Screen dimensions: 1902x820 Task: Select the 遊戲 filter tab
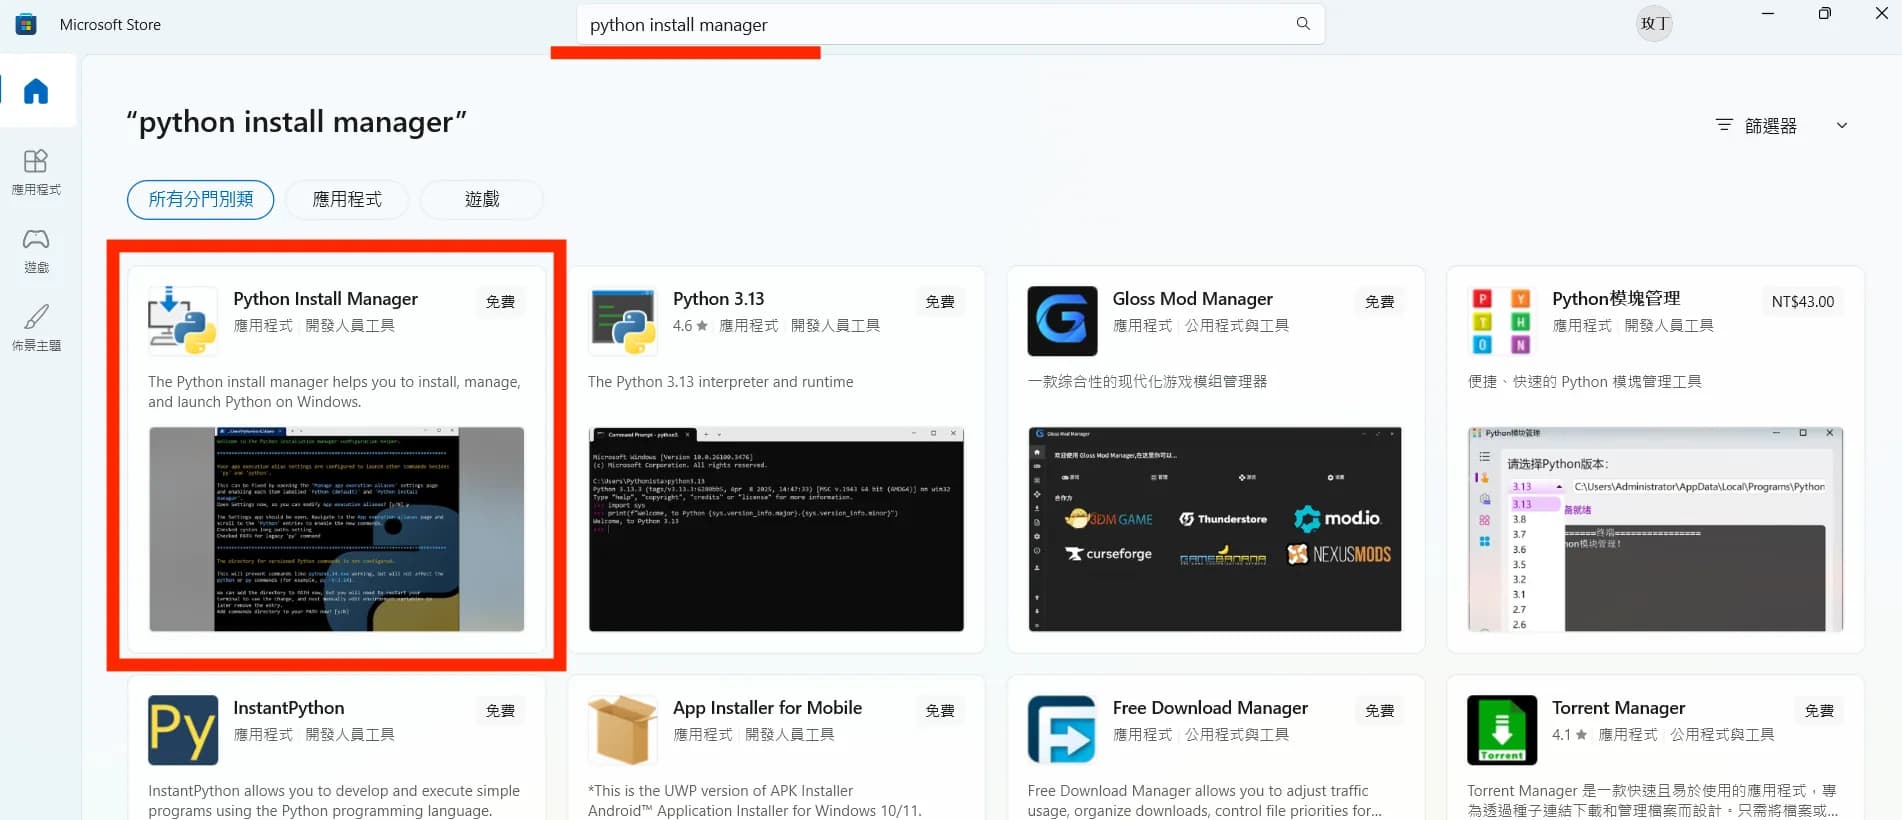482,199
